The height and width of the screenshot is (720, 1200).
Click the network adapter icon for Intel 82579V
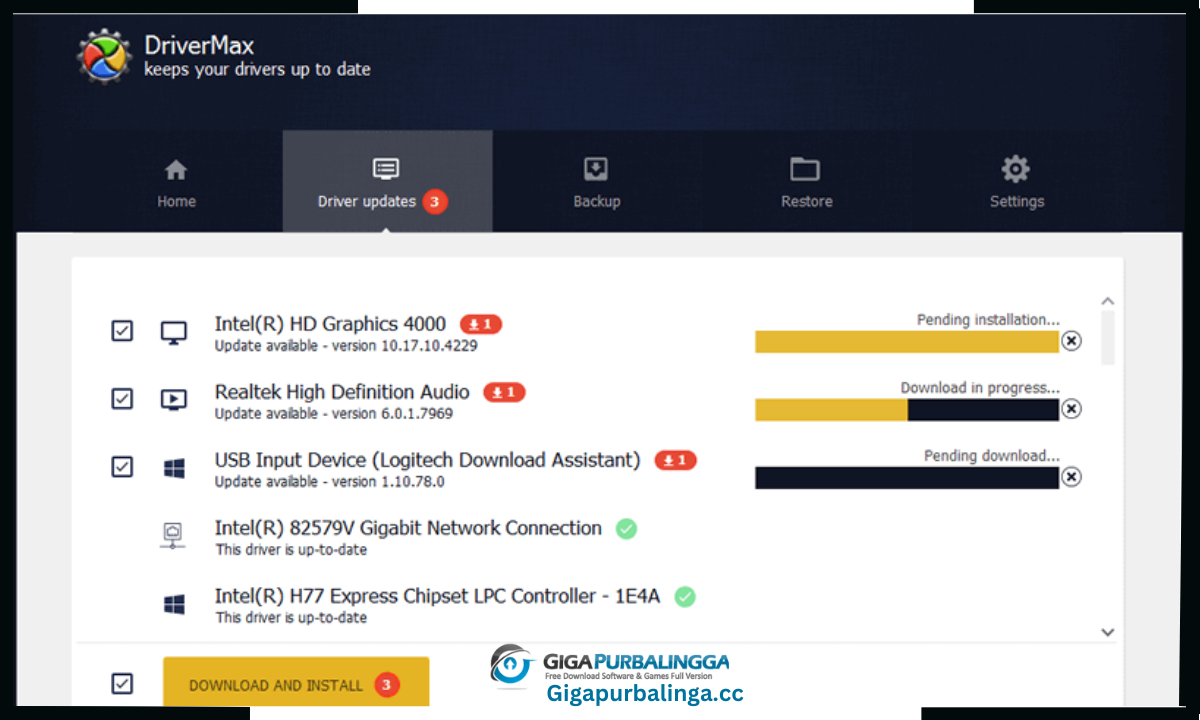(x=174, y=536)
